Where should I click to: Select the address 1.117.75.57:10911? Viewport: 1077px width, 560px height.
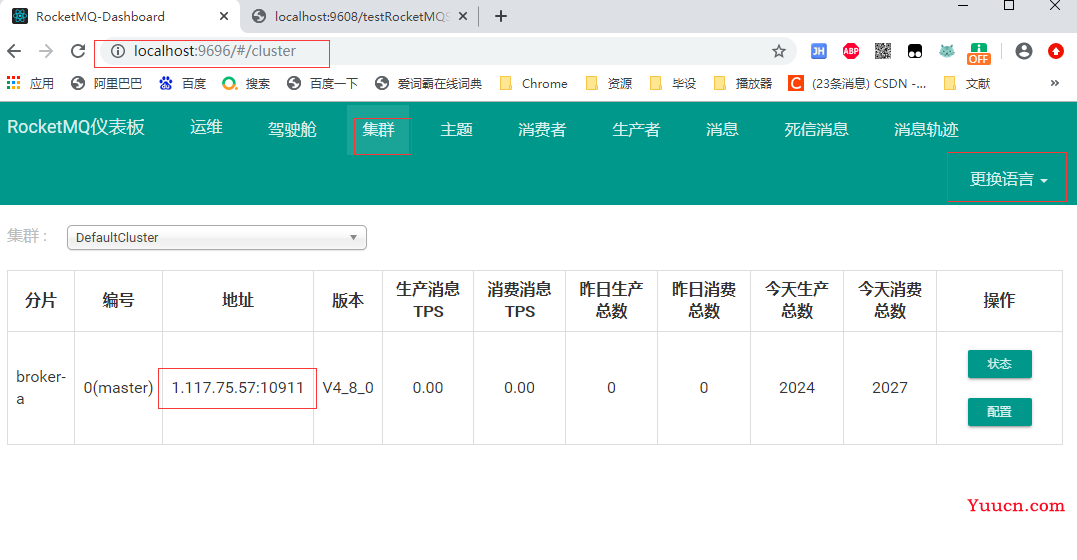pyautogui.click(x=237, y=388)
